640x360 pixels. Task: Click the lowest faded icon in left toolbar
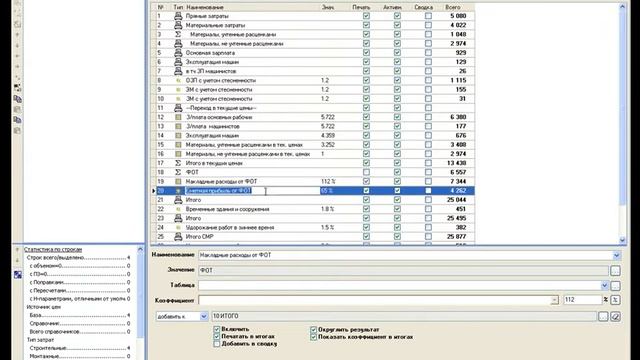coord(17,131)
